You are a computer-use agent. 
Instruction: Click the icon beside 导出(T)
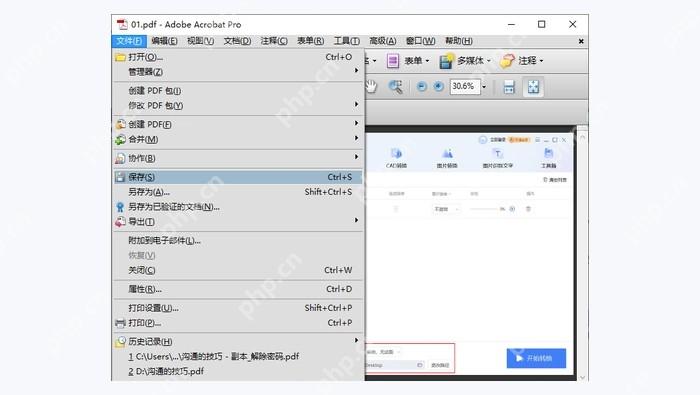click(120, 222)
